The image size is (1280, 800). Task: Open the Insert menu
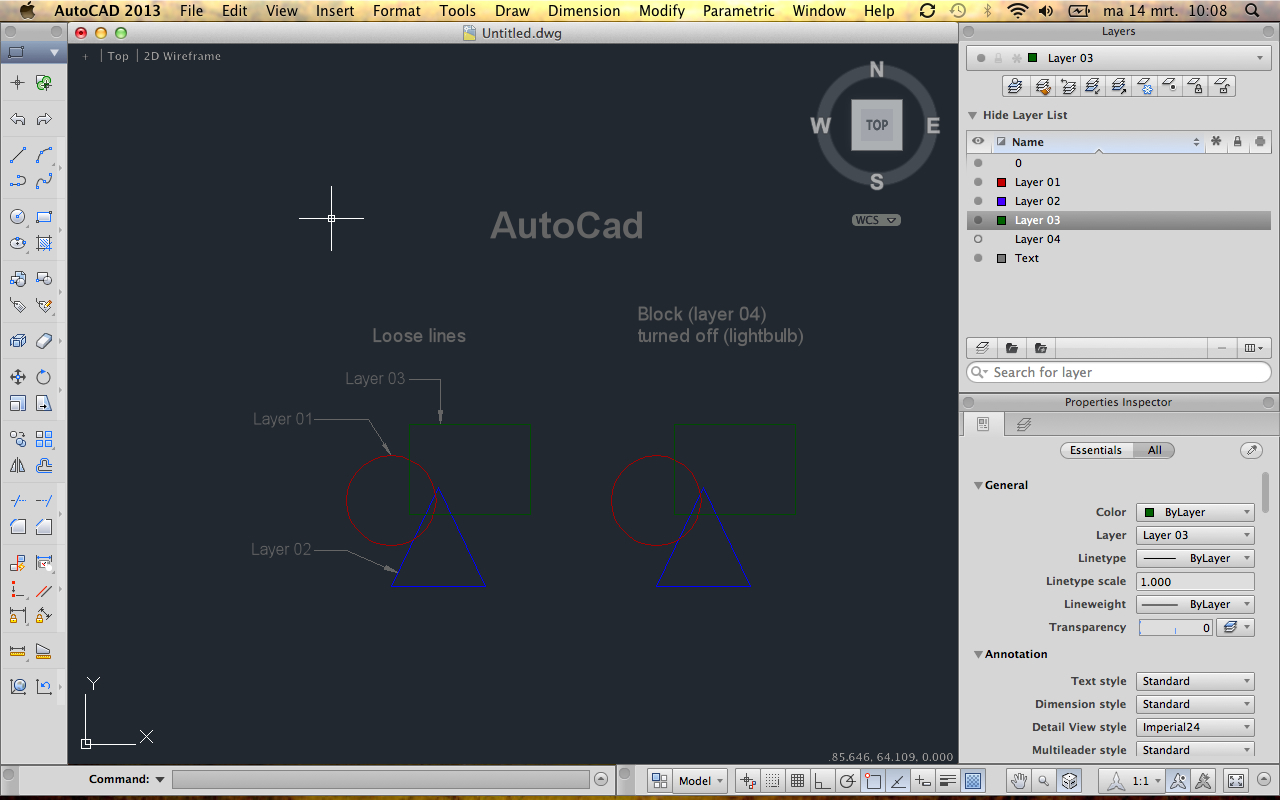click(x=335, y=11)
